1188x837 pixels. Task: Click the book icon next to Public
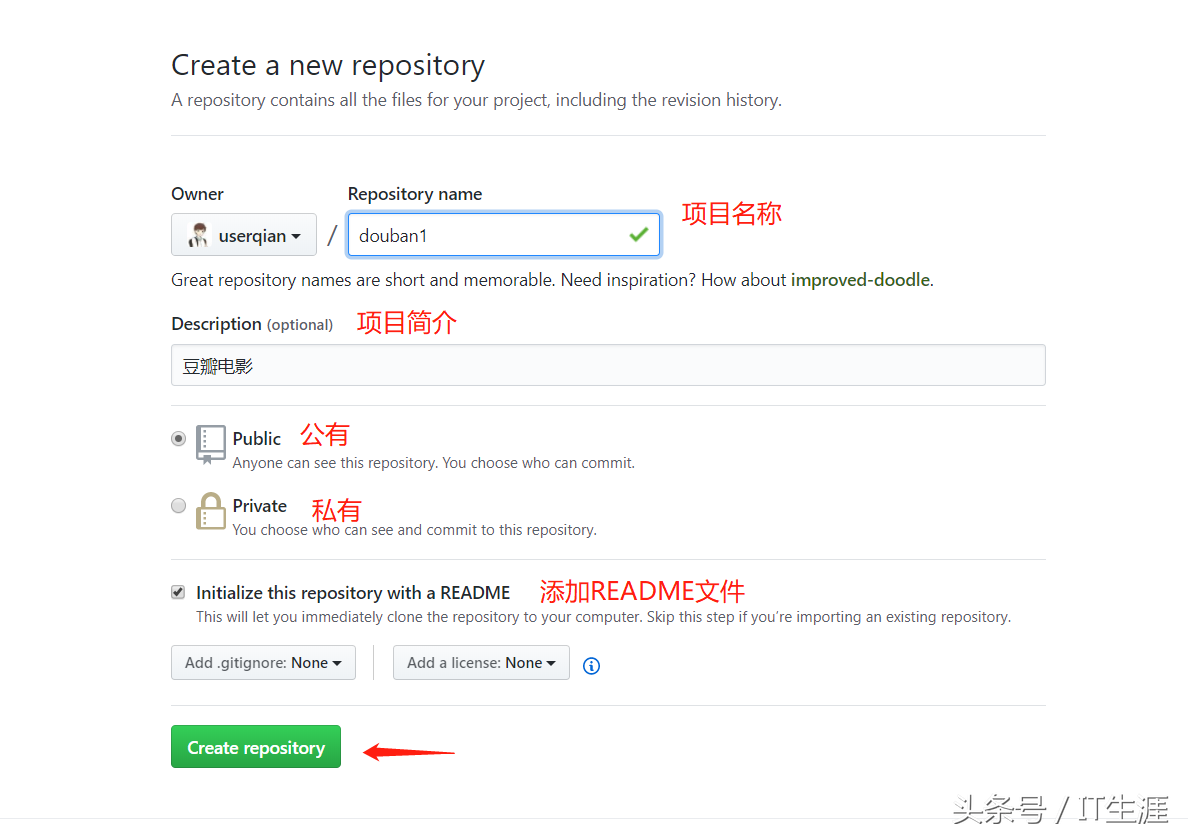[210, 444]
